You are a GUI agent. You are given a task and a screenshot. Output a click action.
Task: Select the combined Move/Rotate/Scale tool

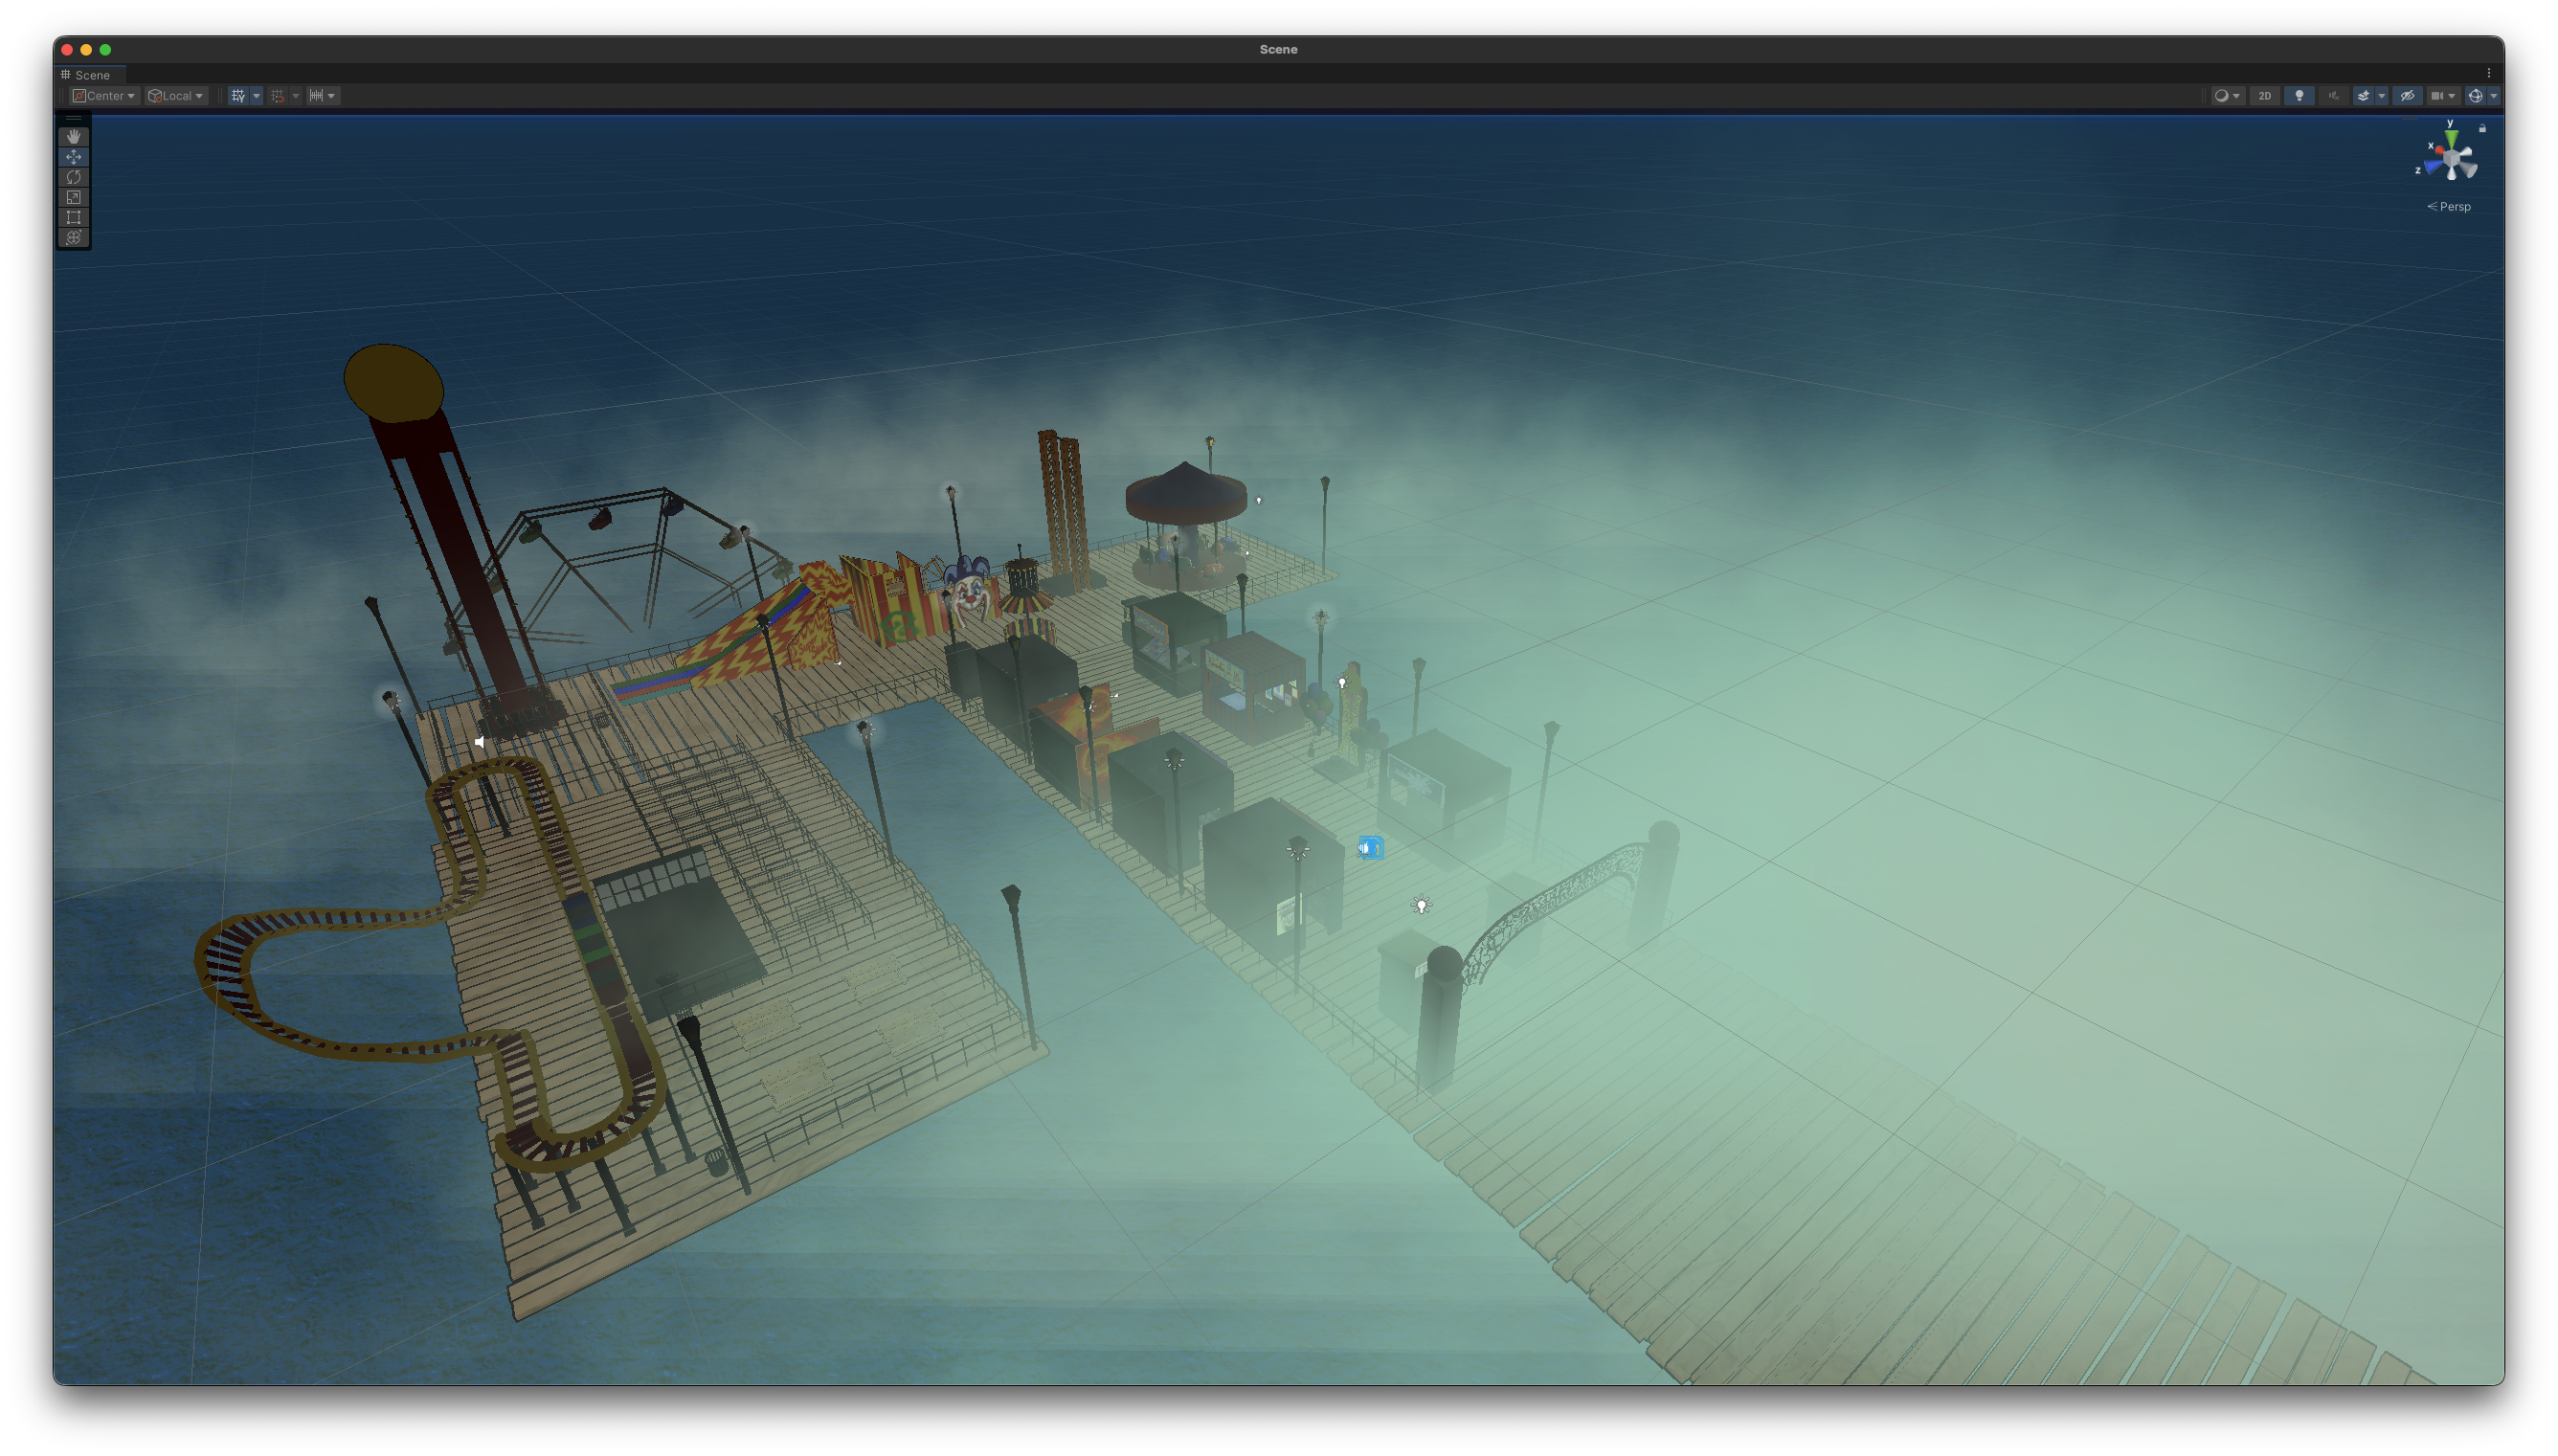coord(74,238)
